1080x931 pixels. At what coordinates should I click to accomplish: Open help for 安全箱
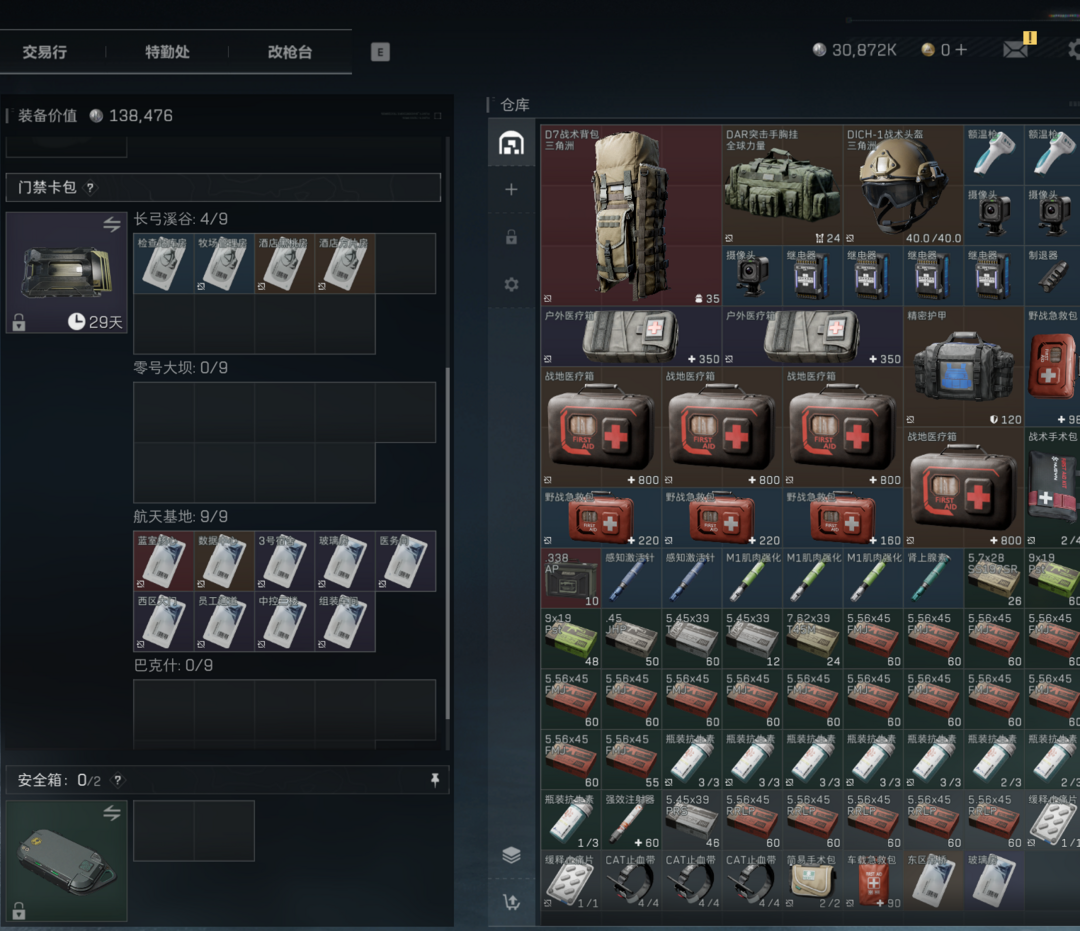118,780
